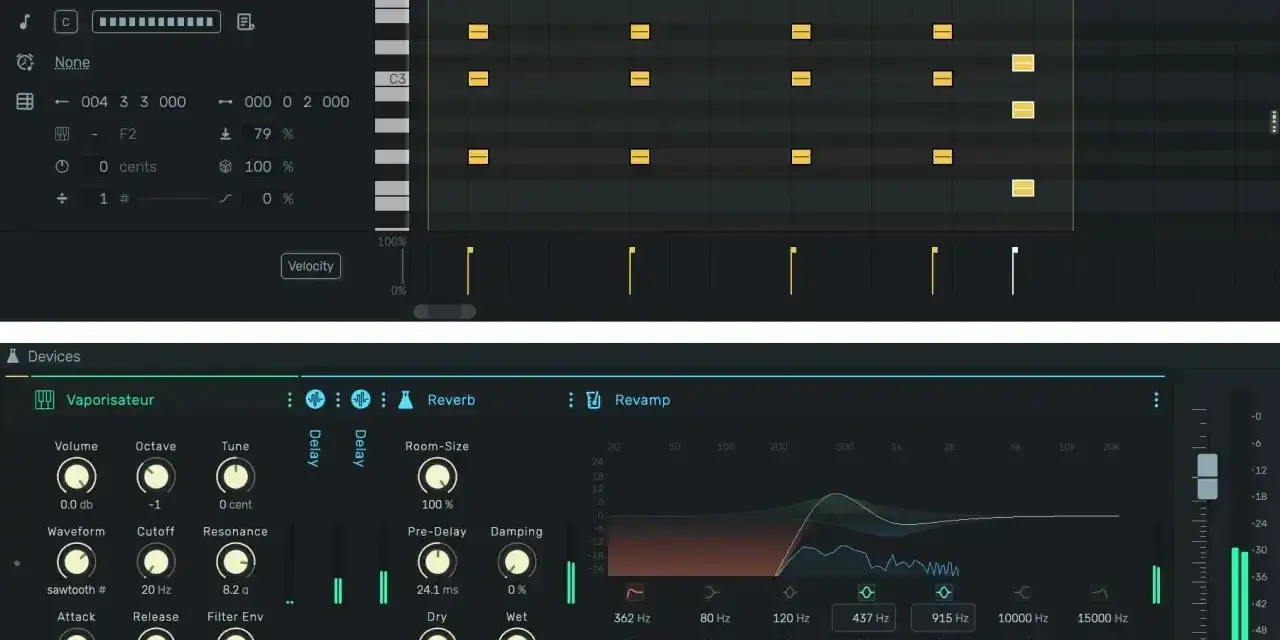Click the 24.1 ms pre-delay value

(437, 590)
